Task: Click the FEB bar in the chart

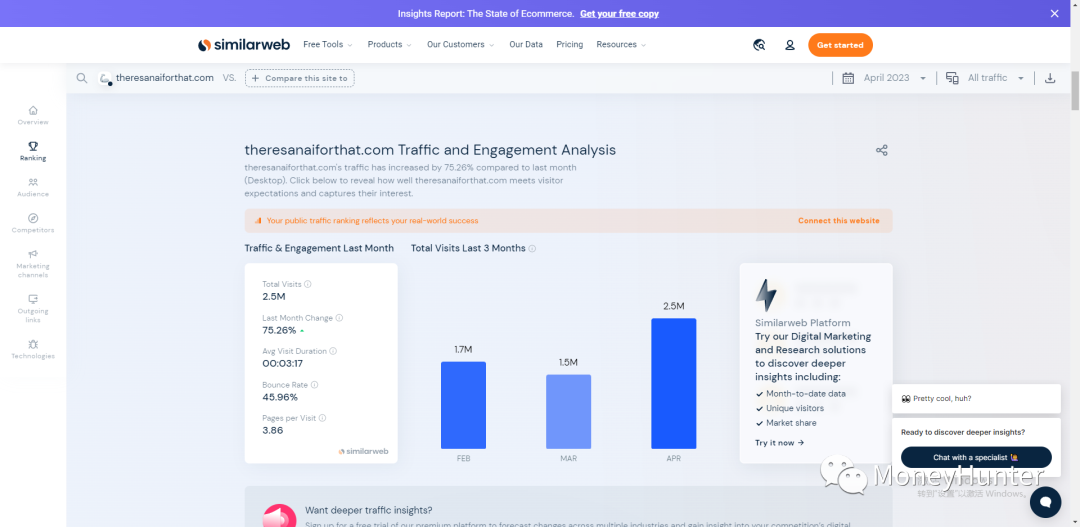Action: tap(464, 405)
